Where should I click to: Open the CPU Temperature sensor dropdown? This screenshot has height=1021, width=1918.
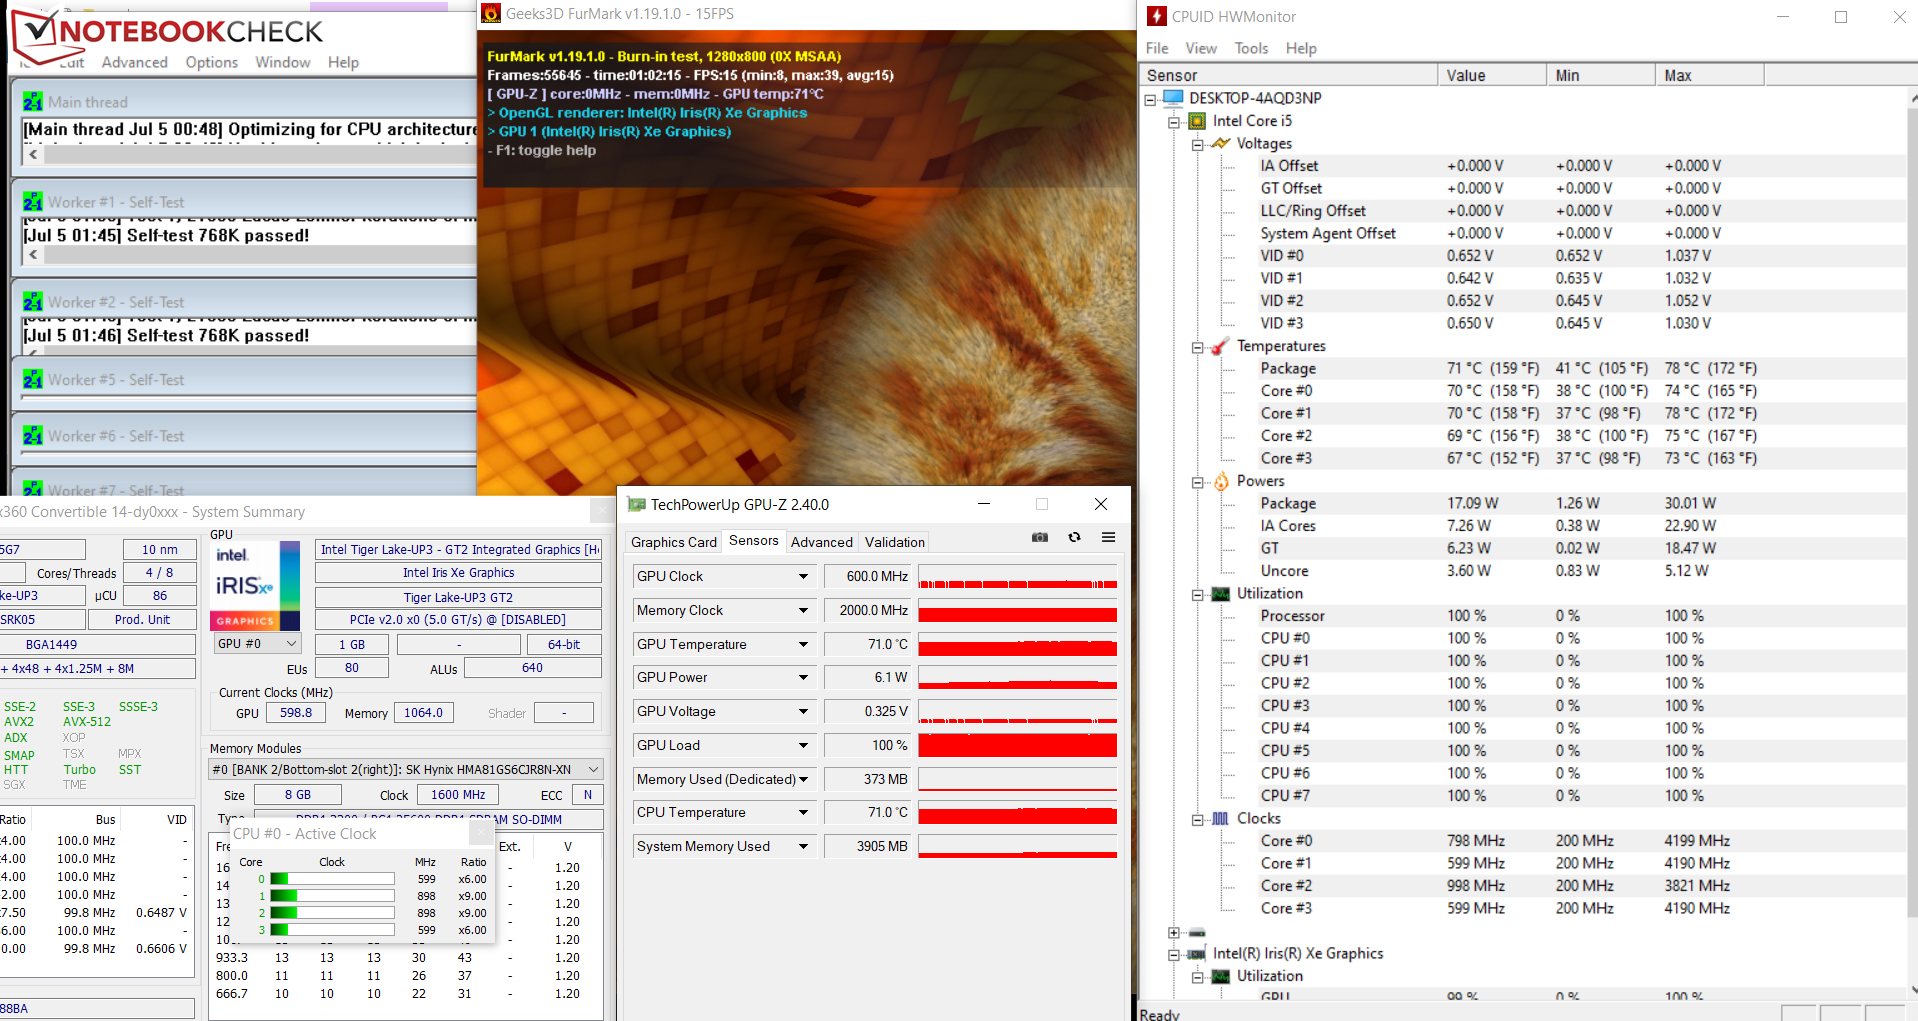click(x=802, y=812)
